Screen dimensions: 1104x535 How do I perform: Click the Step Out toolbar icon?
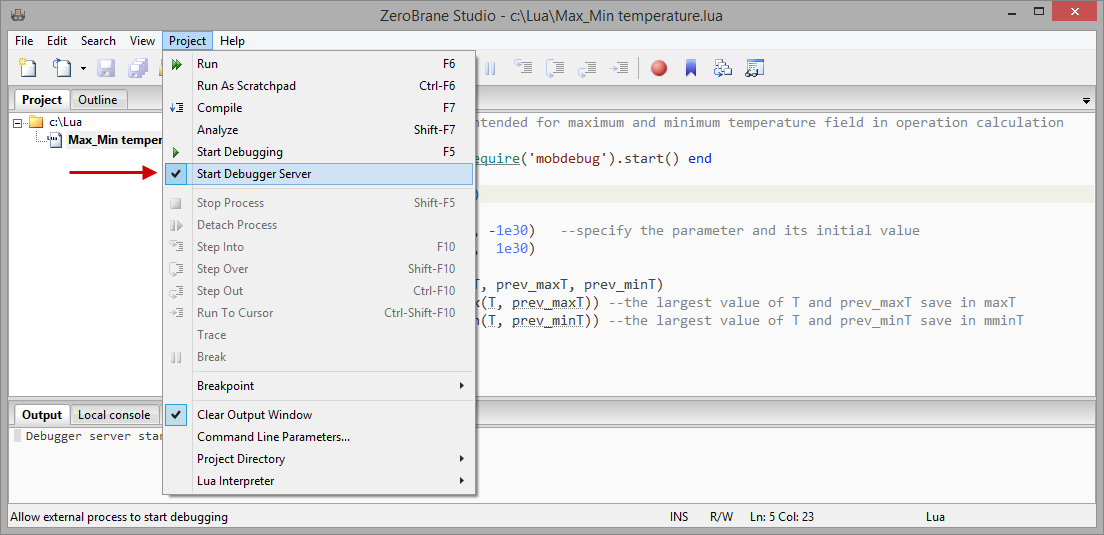[588, 68]
